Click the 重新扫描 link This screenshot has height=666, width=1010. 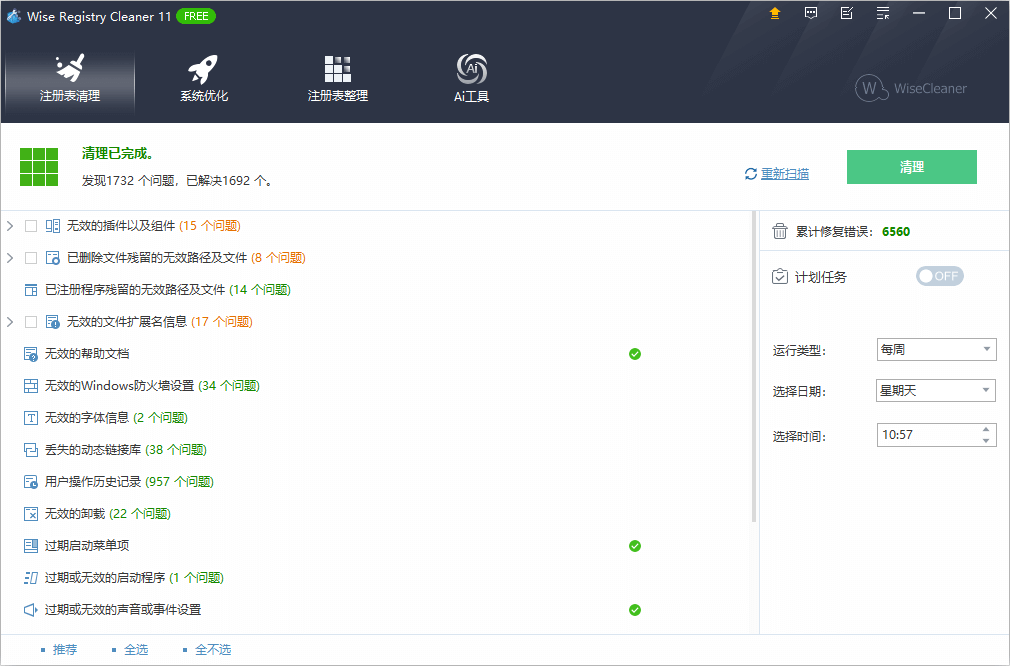tap(784, 174)
